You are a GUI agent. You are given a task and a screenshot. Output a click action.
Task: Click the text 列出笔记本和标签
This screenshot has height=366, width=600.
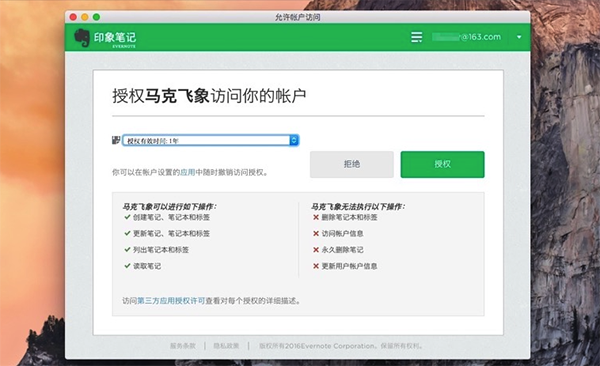tap(161, 250)
